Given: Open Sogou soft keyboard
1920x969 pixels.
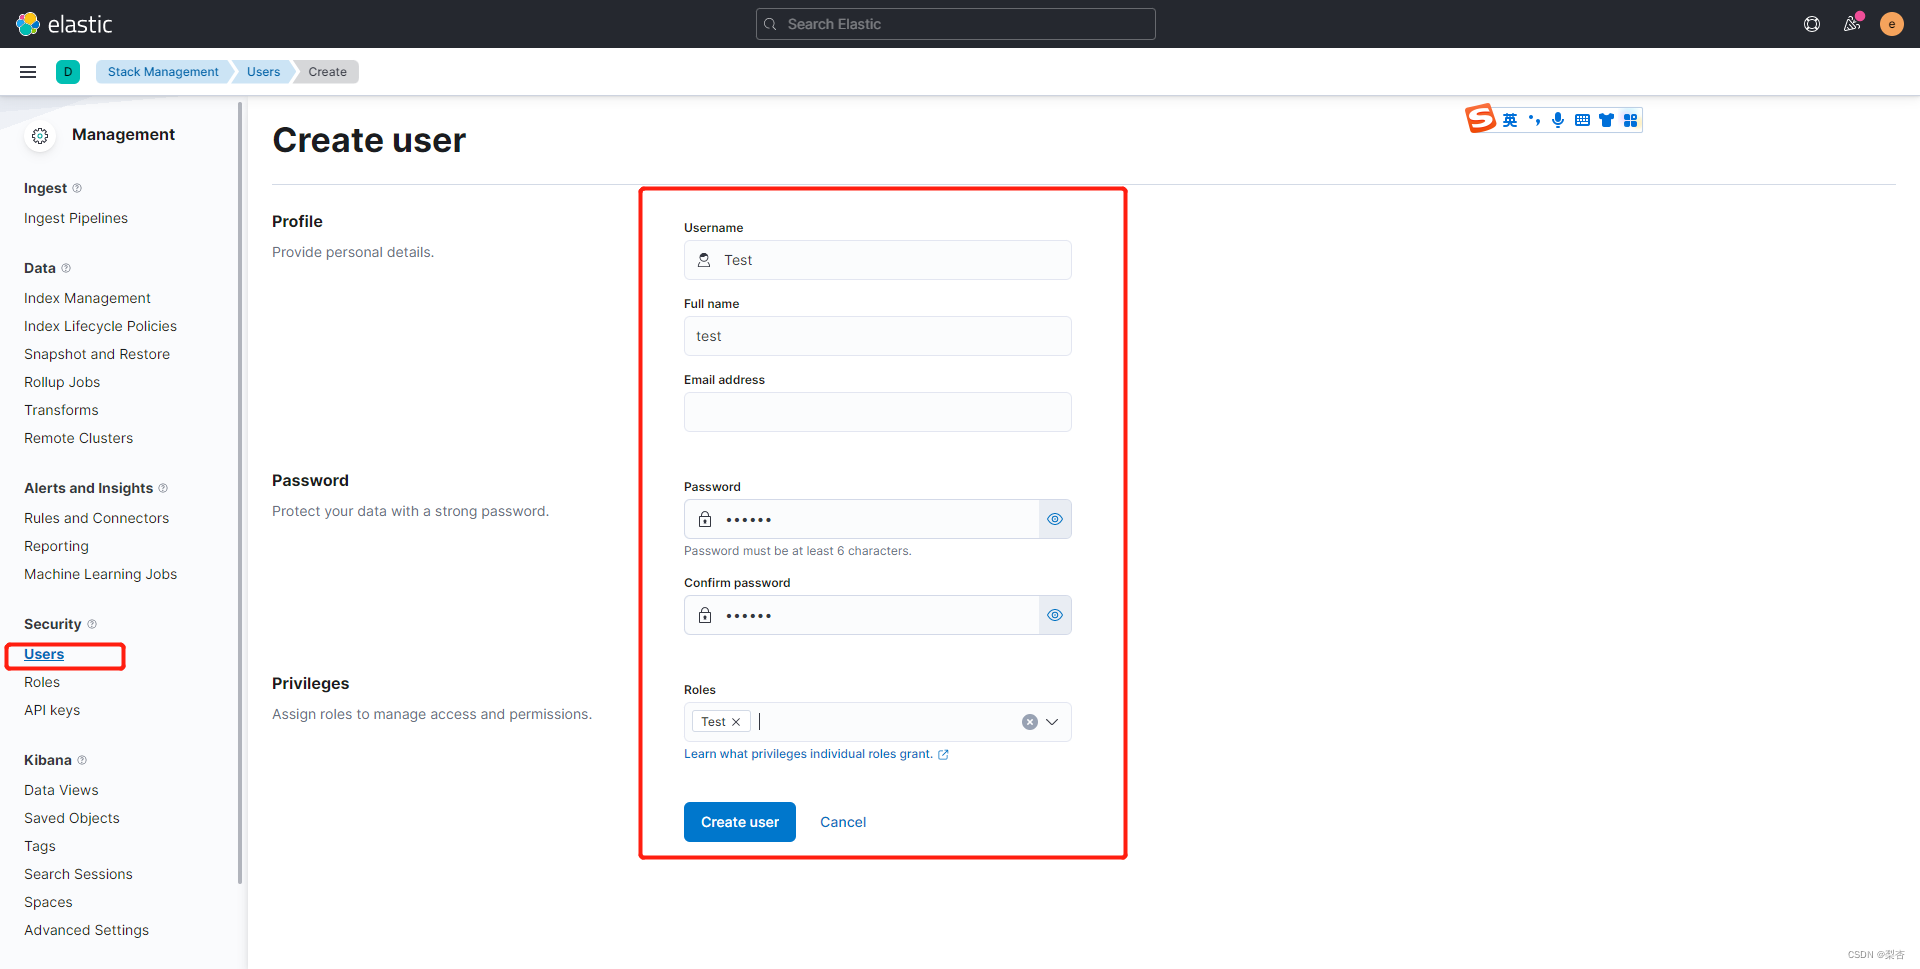Looking at the screenshot, I should point(1582,120).
